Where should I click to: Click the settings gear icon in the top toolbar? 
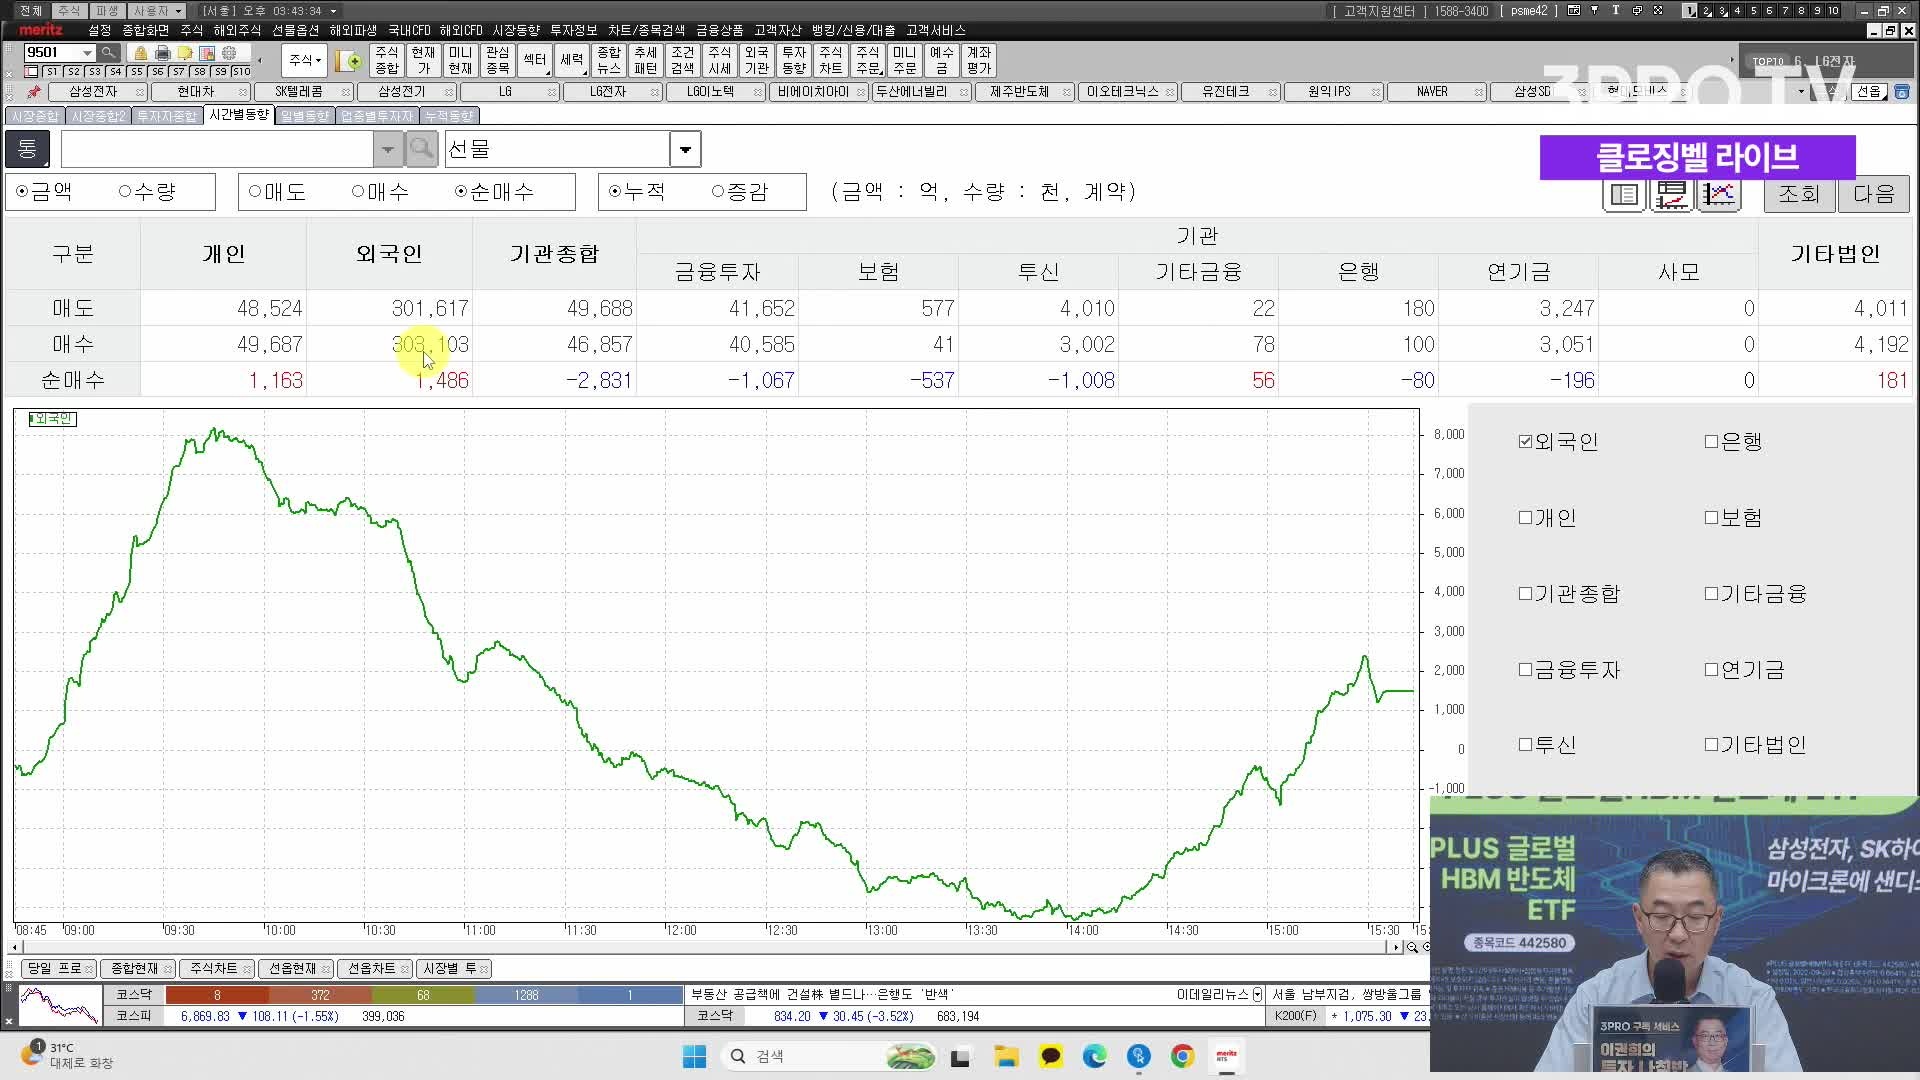[230, 53]
